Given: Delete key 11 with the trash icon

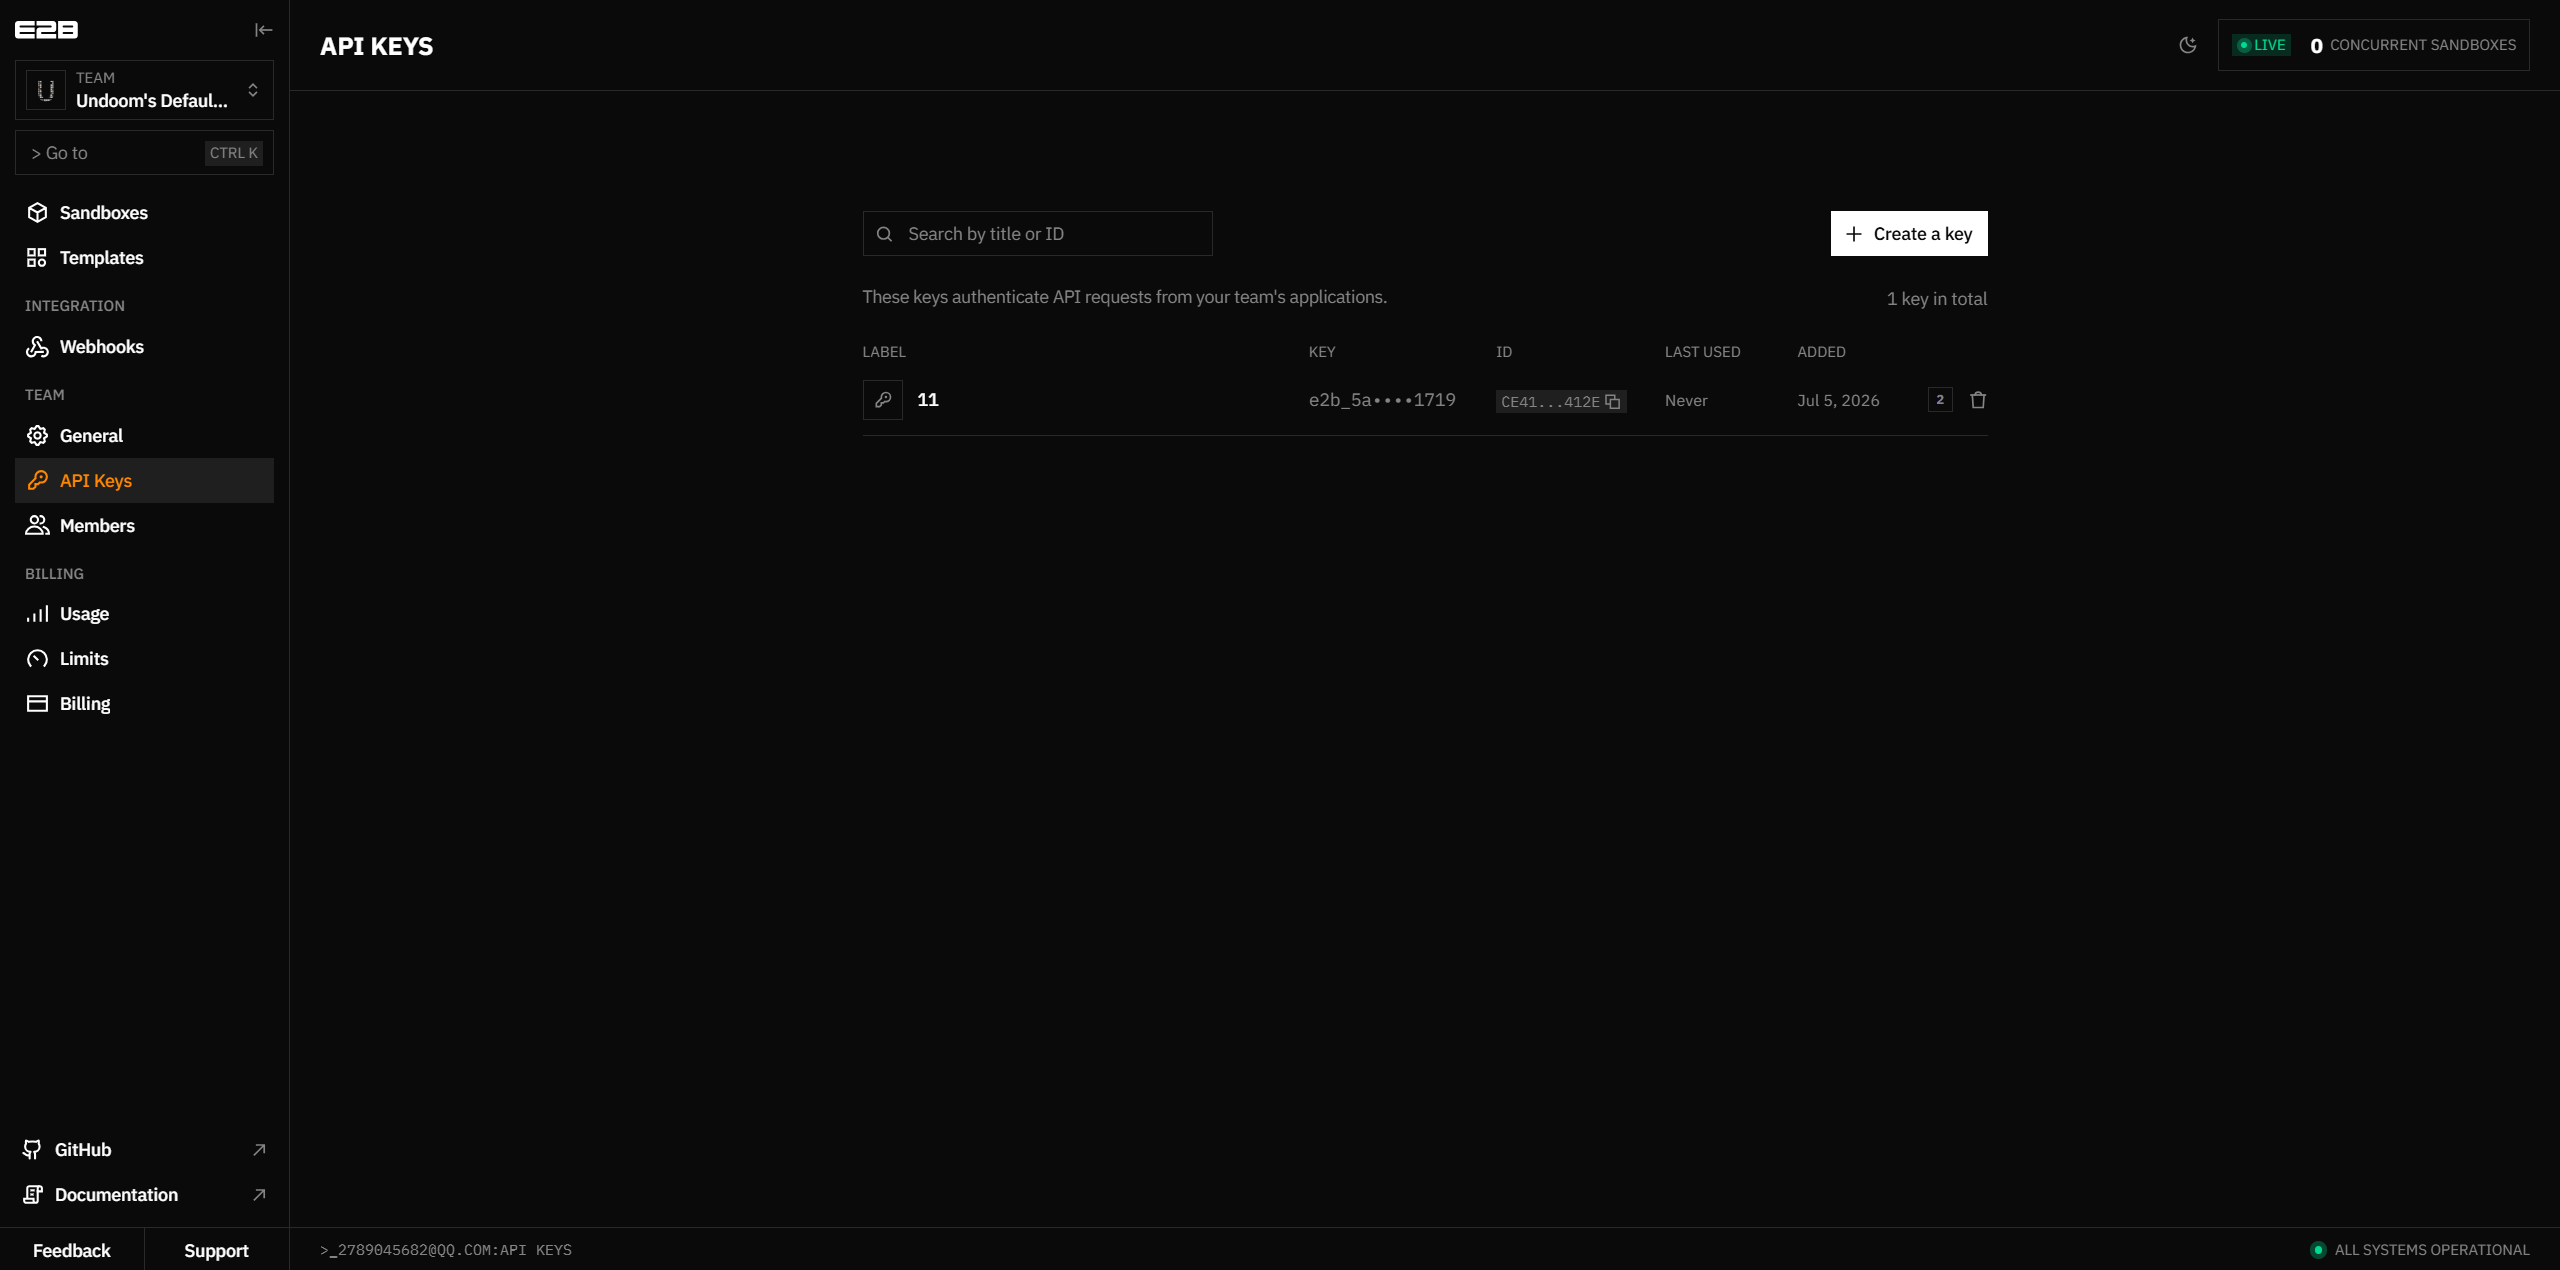Looking at the screenshot, I should point(1978,400).
